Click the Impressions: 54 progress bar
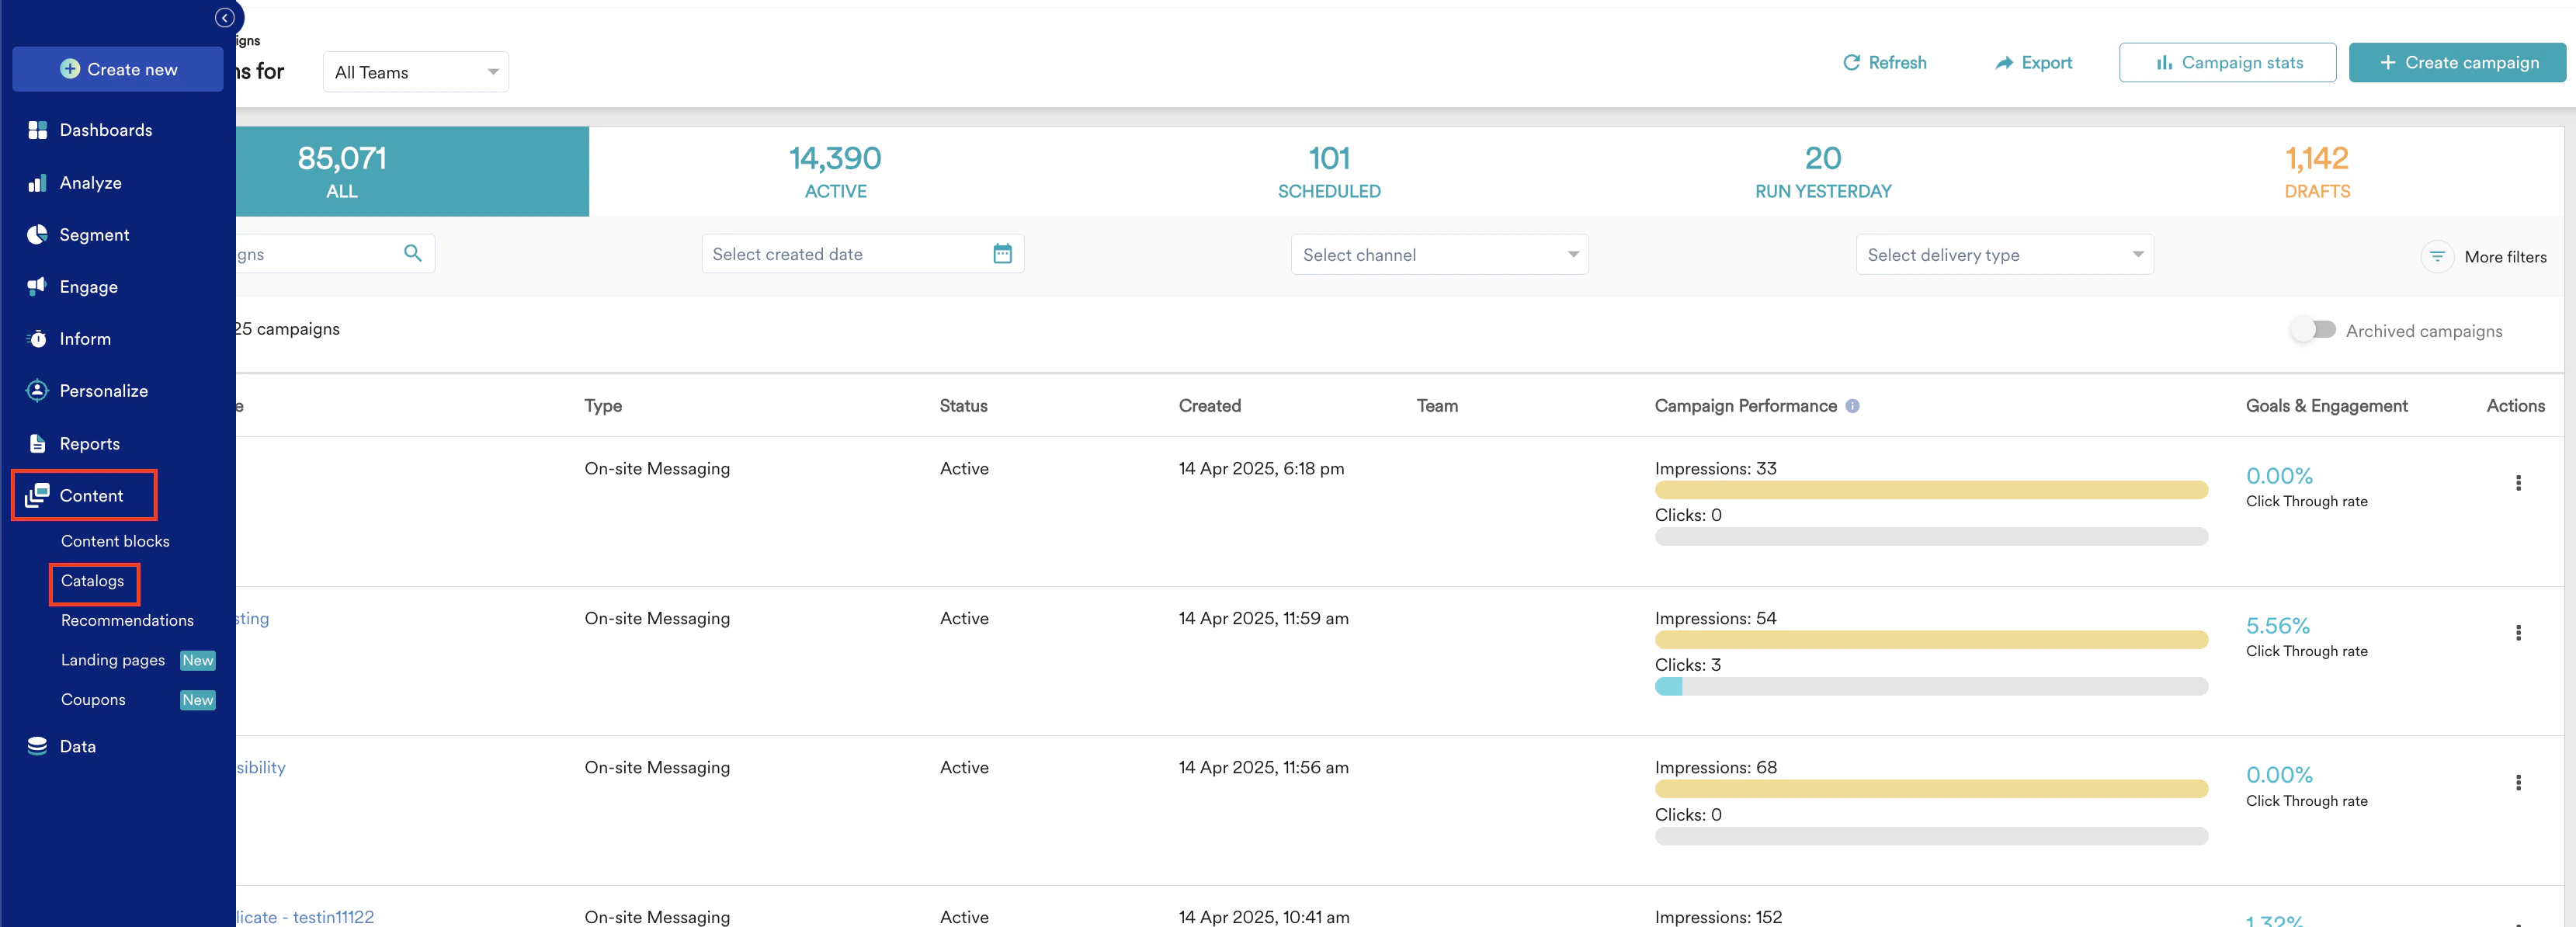The image size is (2576, 927). coord(1930,640)
